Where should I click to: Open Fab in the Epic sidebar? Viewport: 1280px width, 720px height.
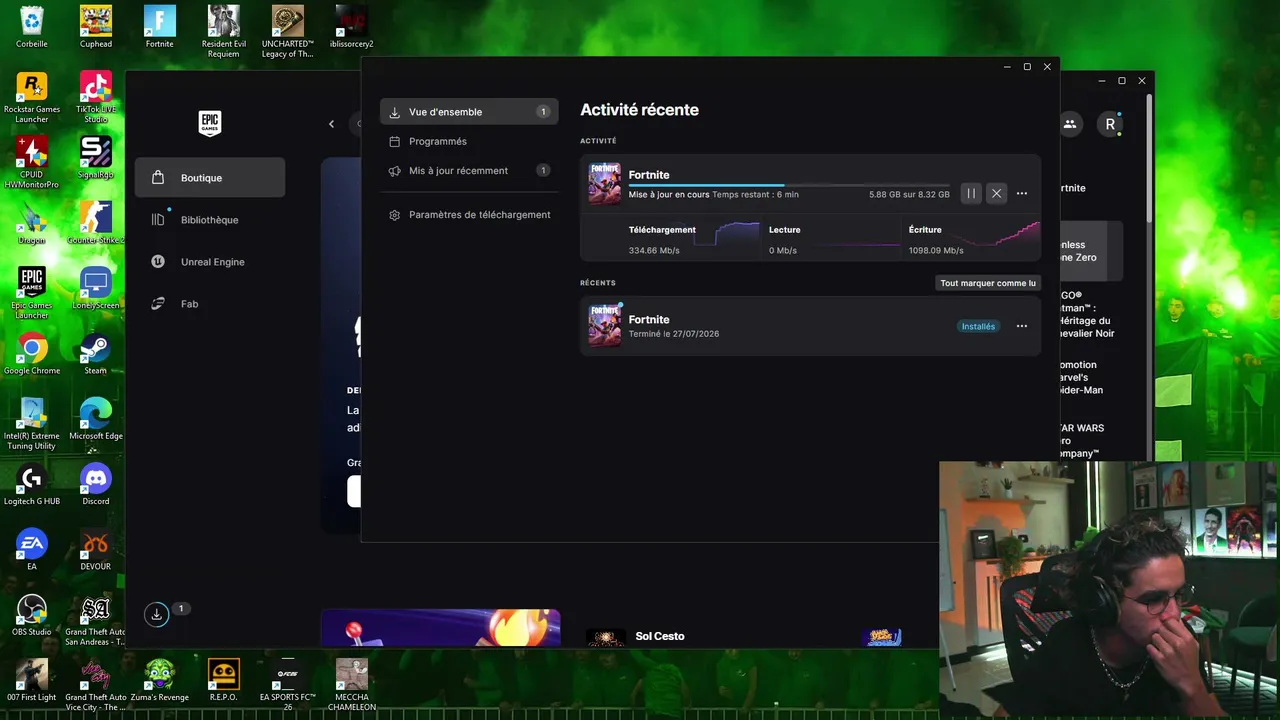pos(210,304)
